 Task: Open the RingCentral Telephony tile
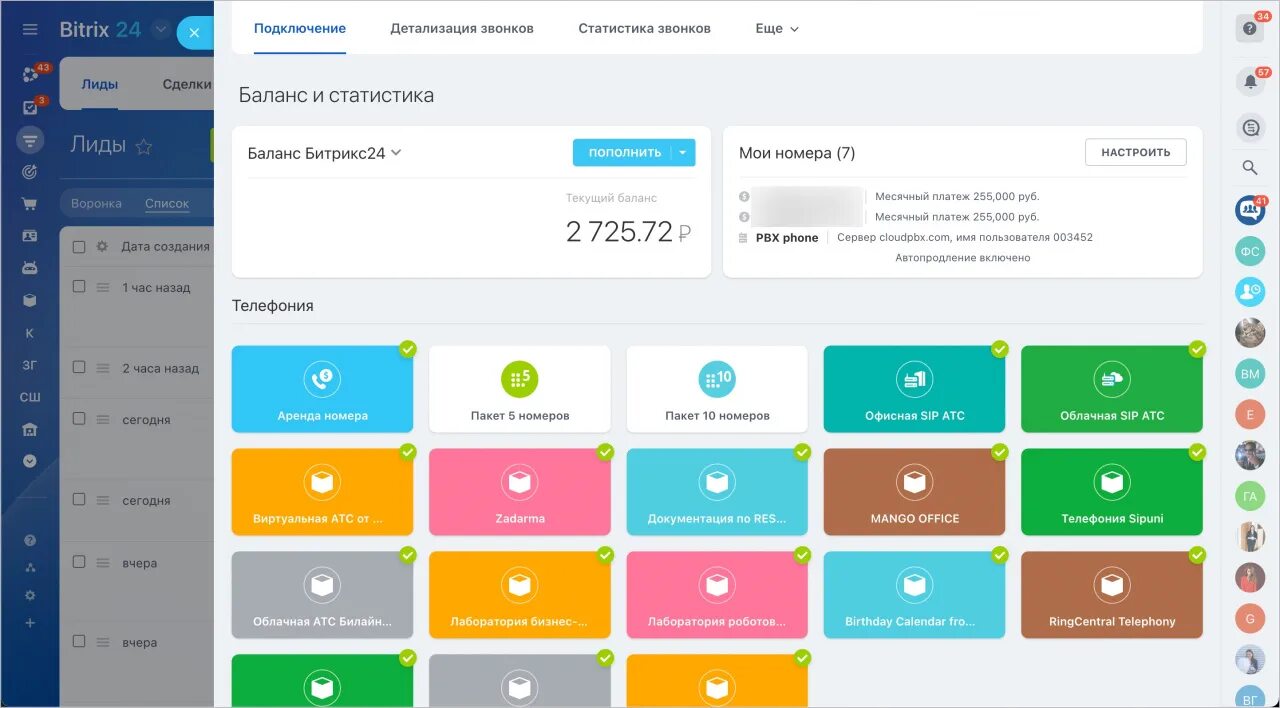[1112, 595]
